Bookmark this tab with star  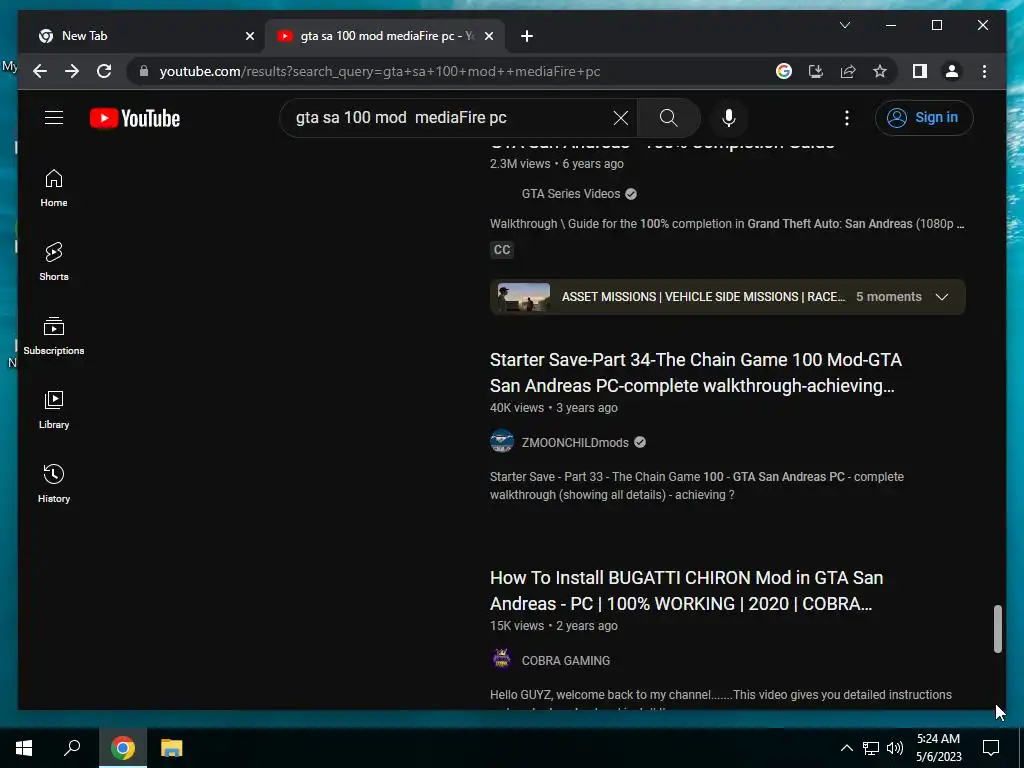880,71
